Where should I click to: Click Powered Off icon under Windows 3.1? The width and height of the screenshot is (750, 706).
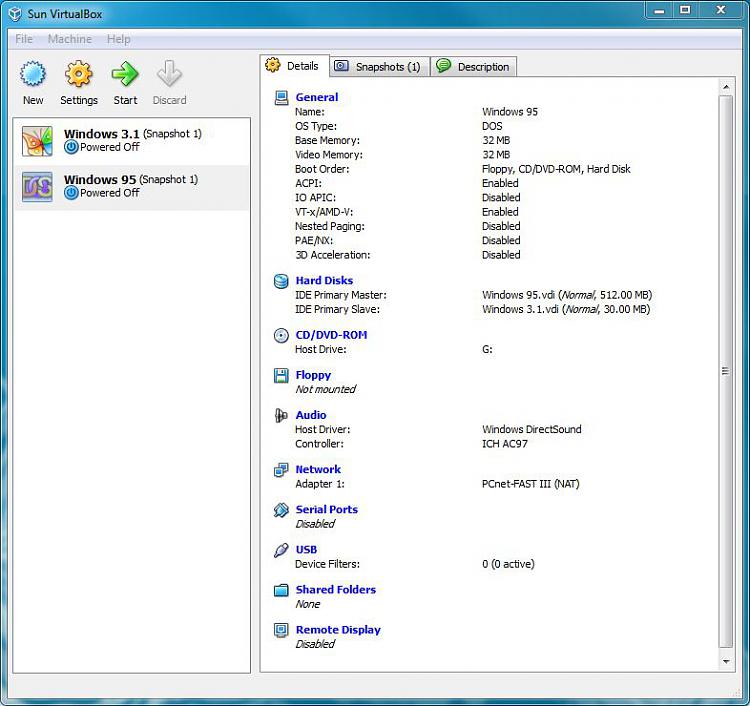tap(71, 147)
